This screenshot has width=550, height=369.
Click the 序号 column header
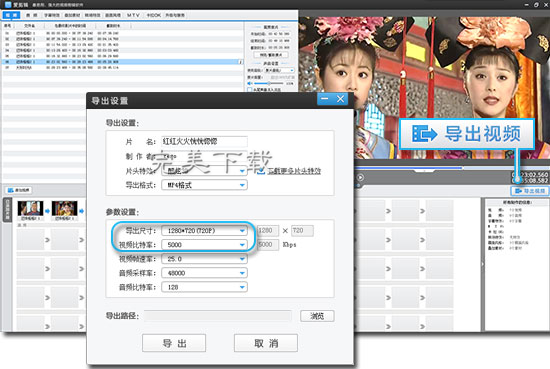(7, 26)
